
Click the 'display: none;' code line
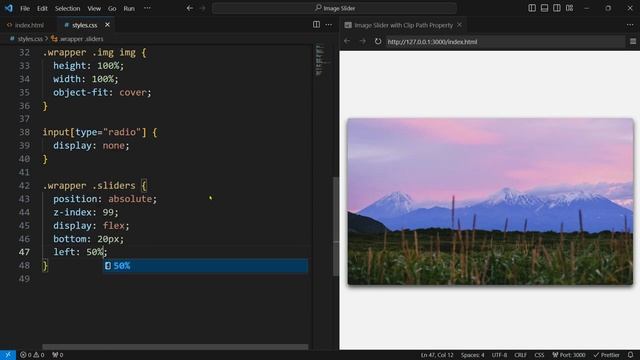click(x=91, y=146)
